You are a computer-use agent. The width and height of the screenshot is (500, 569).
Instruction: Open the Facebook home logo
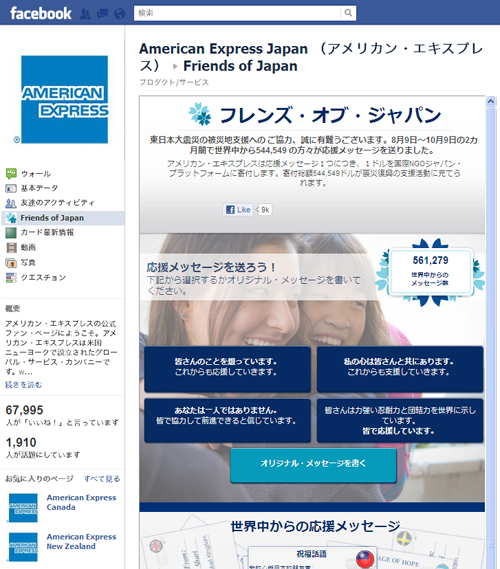(x=41, y=13)
